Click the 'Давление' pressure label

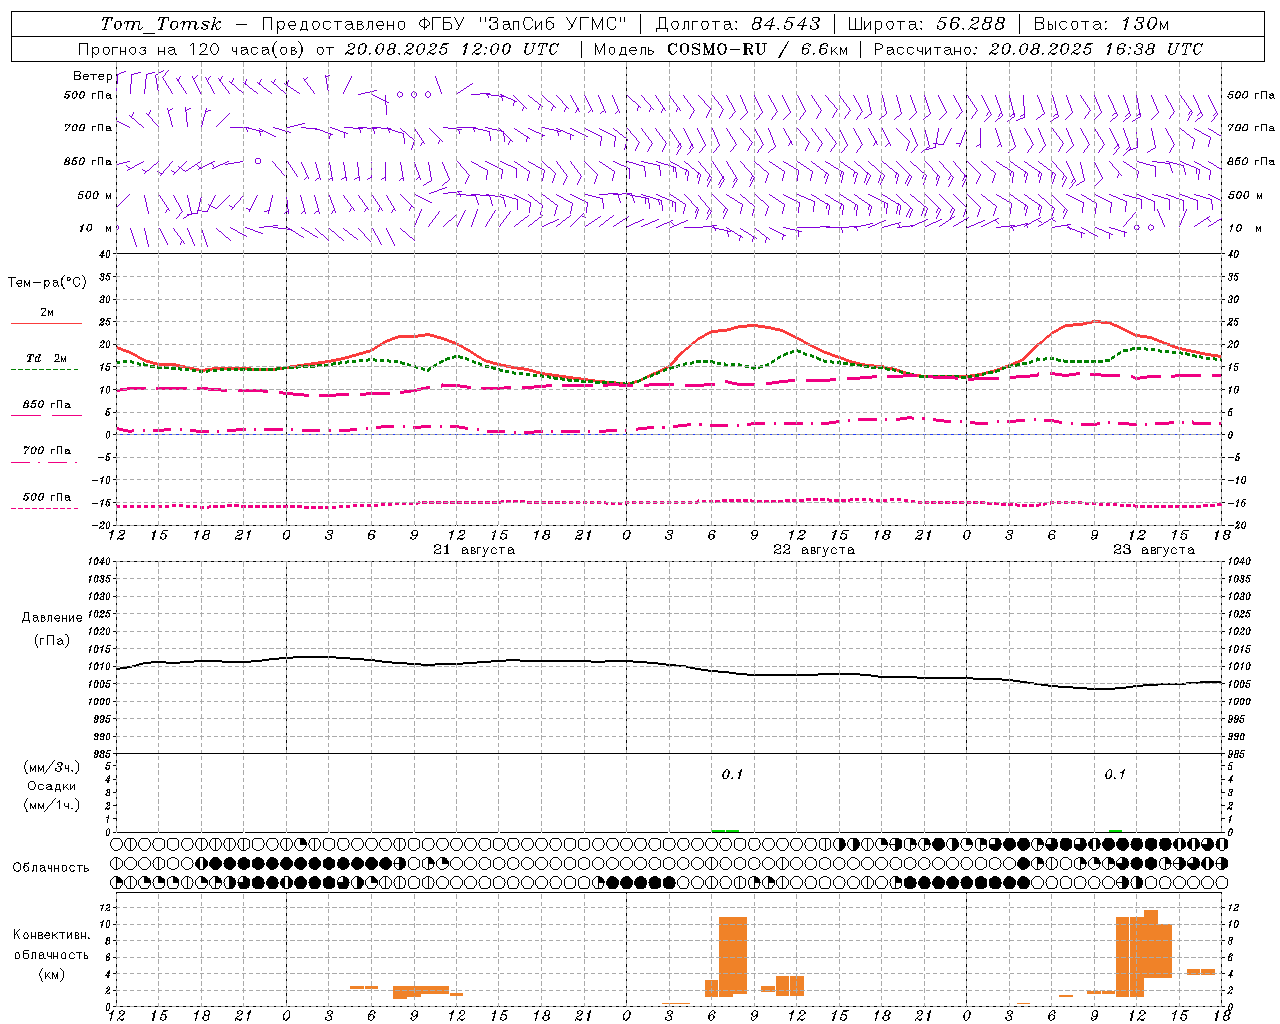pos(52,618)
